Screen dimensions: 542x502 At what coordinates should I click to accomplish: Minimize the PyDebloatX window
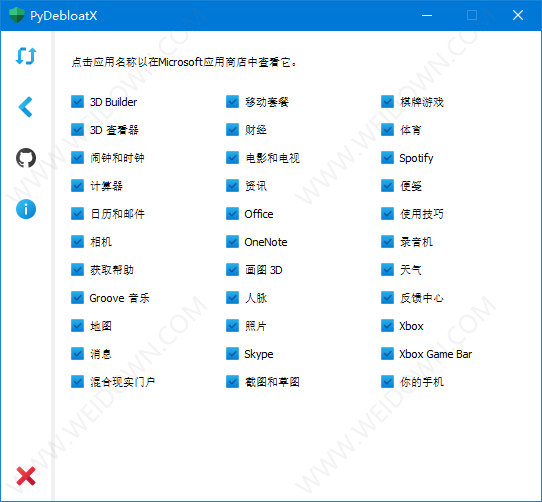427,15
